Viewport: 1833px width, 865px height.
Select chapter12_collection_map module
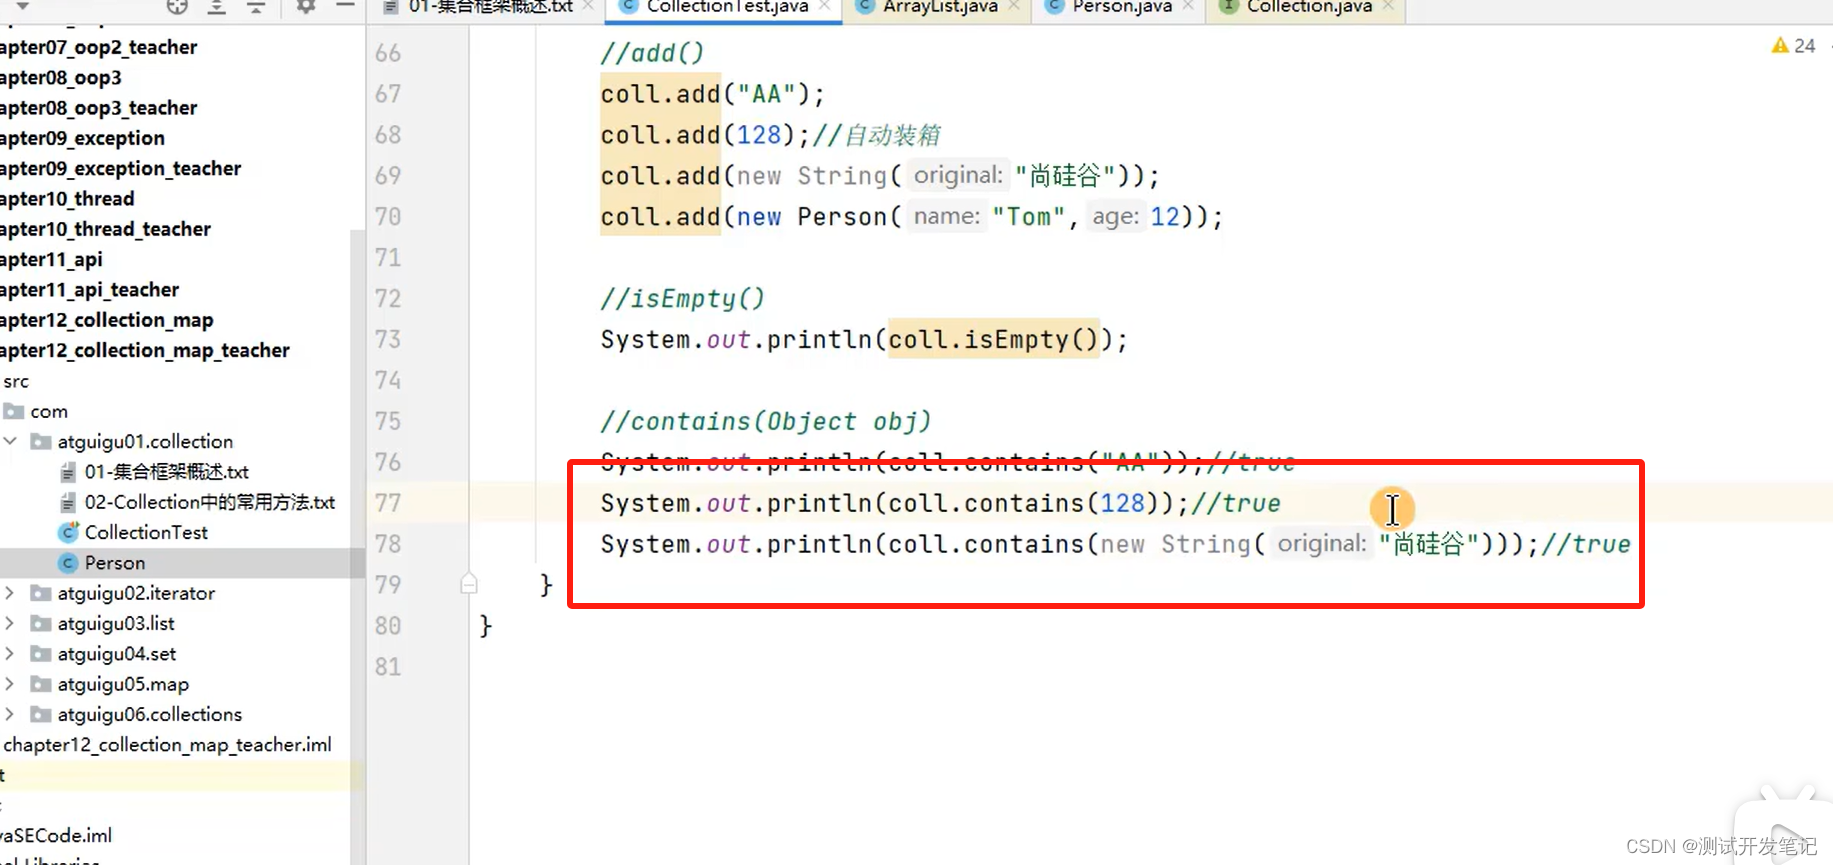tap(106, 320)
